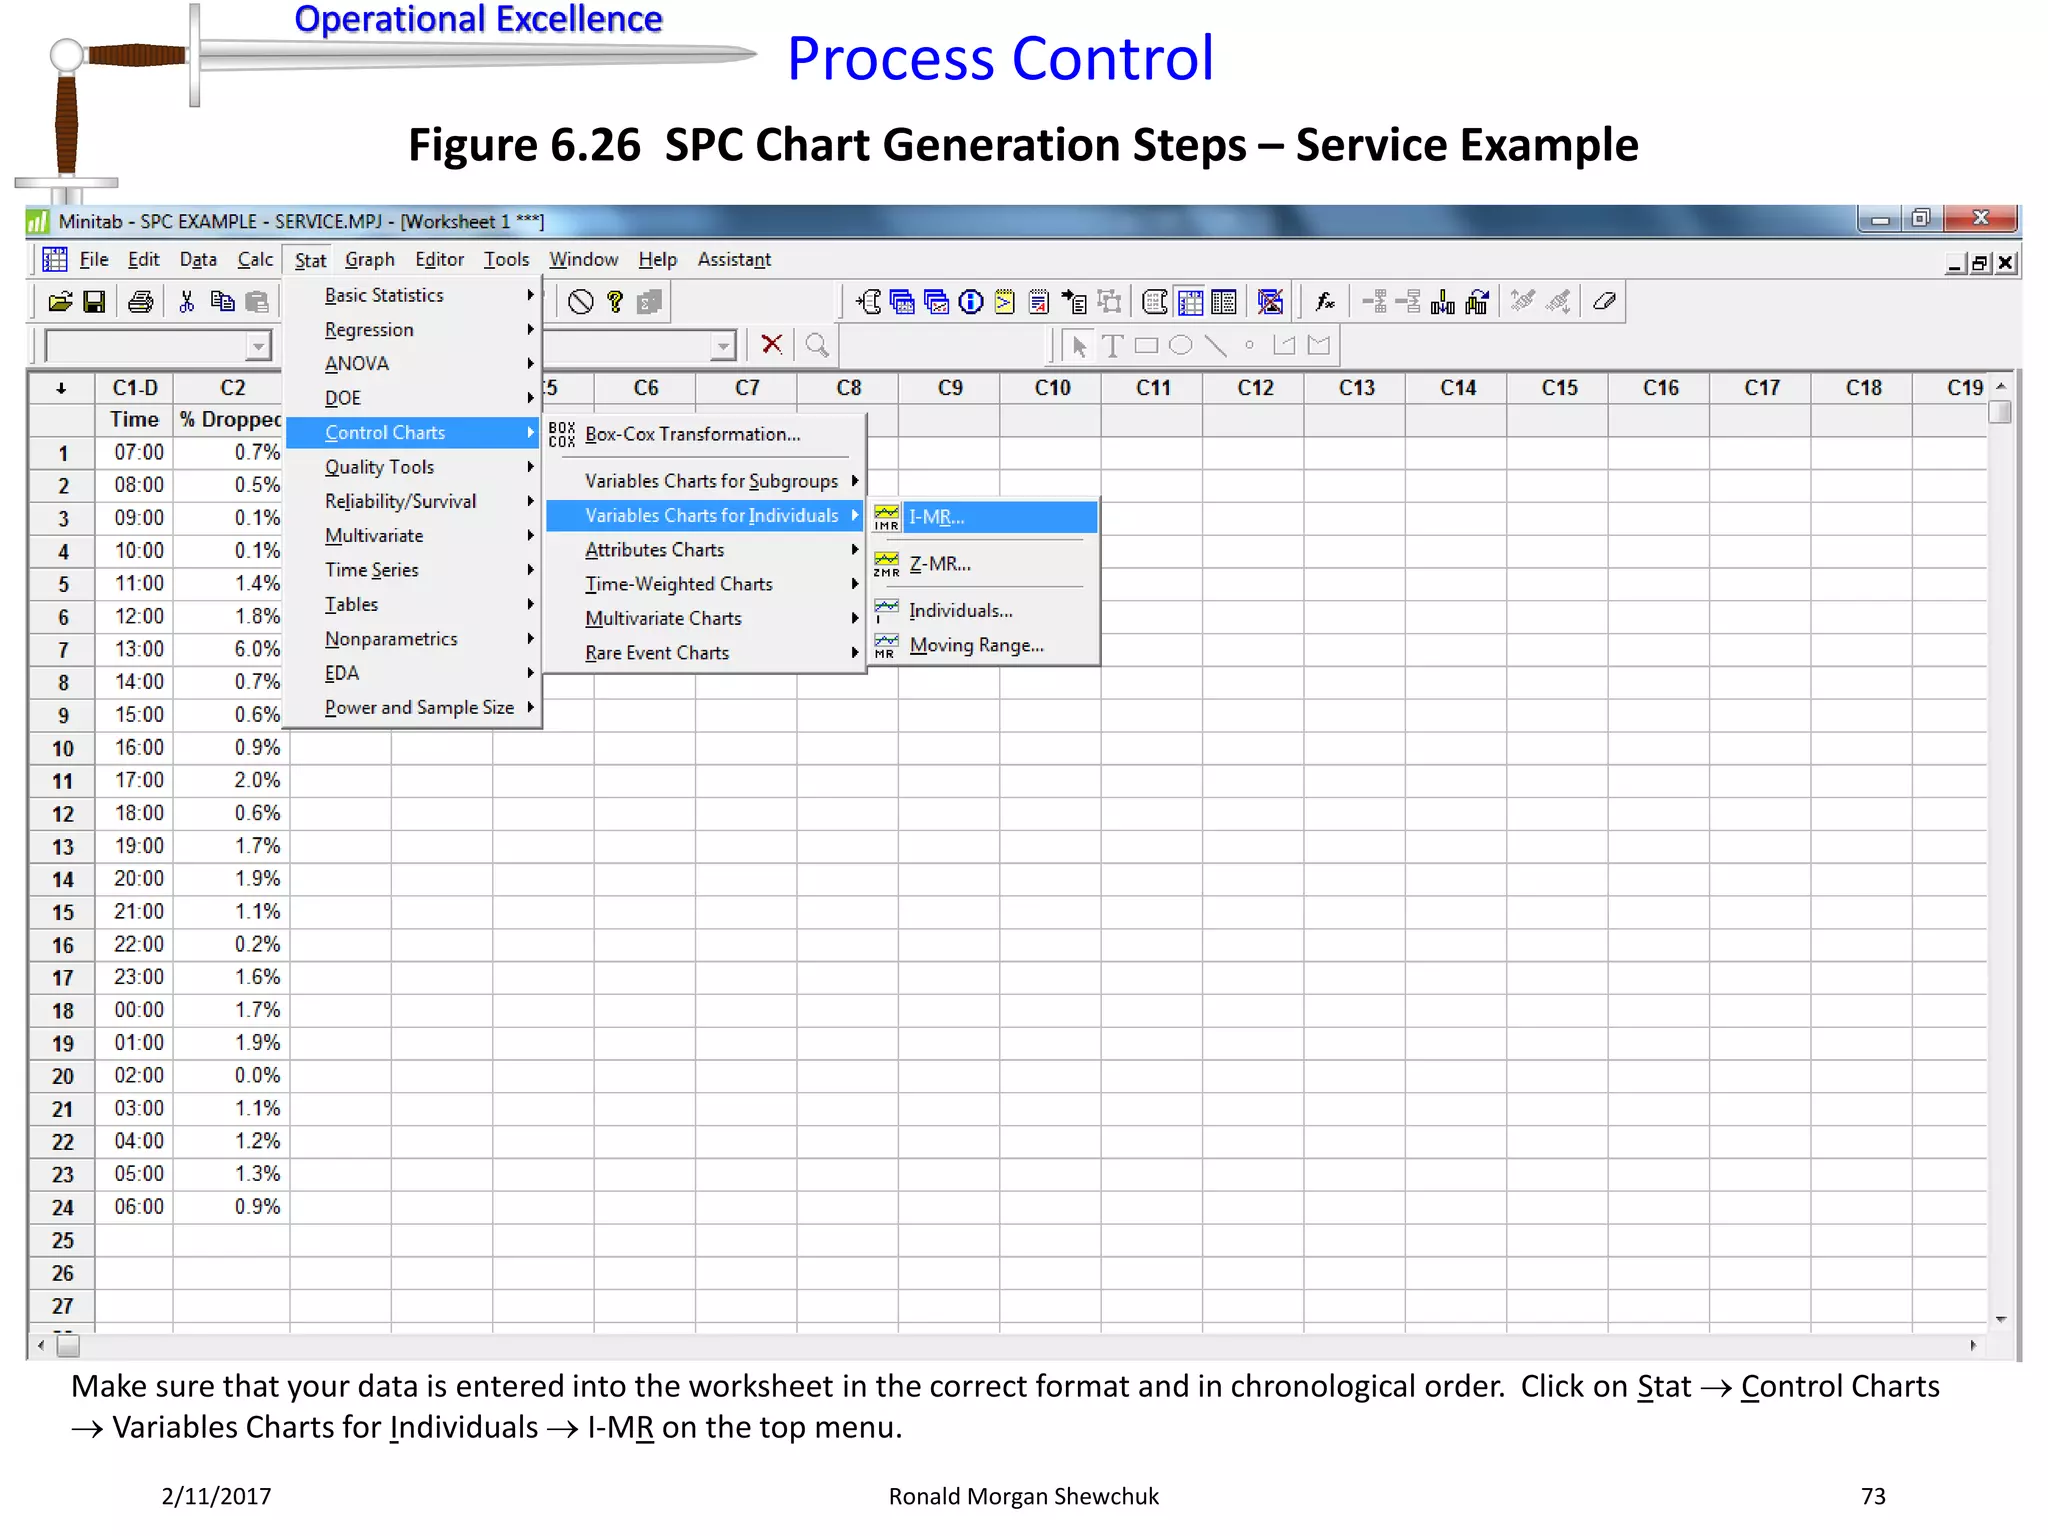This screenshot has width=2048, height=1536.
Task: Click the Save floppy disk icon
Action: click(x=94, y=302)
